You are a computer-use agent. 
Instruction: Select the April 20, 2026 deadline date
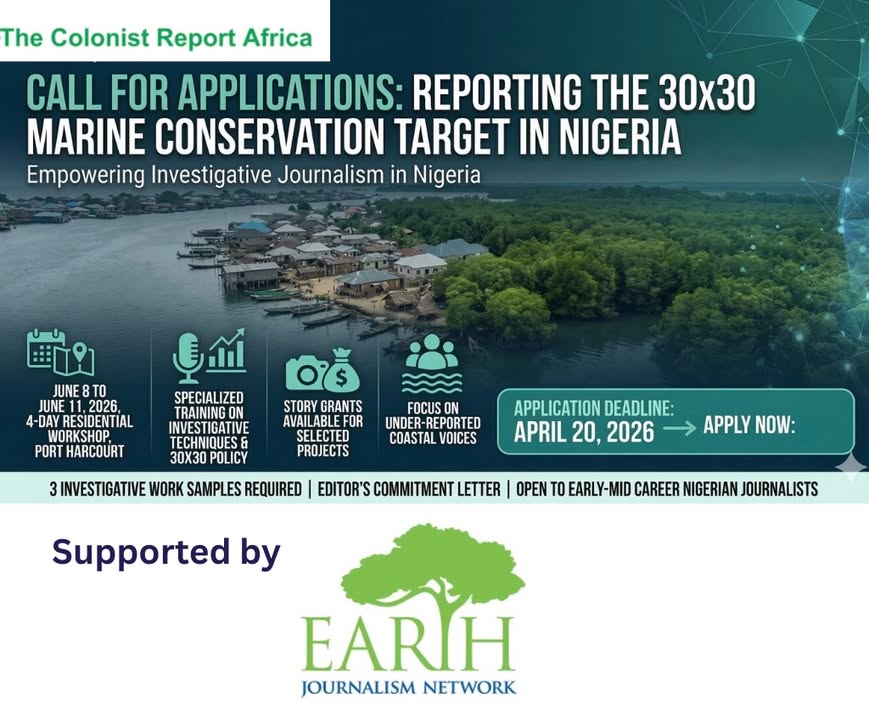584,432
